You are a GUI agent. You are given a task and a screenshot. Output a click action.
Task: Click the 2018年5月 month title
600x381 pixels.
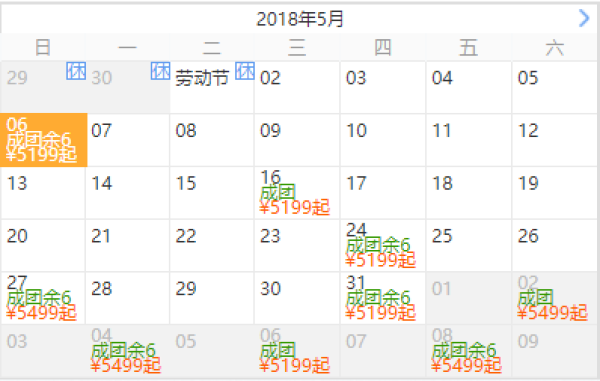(300, 19)
